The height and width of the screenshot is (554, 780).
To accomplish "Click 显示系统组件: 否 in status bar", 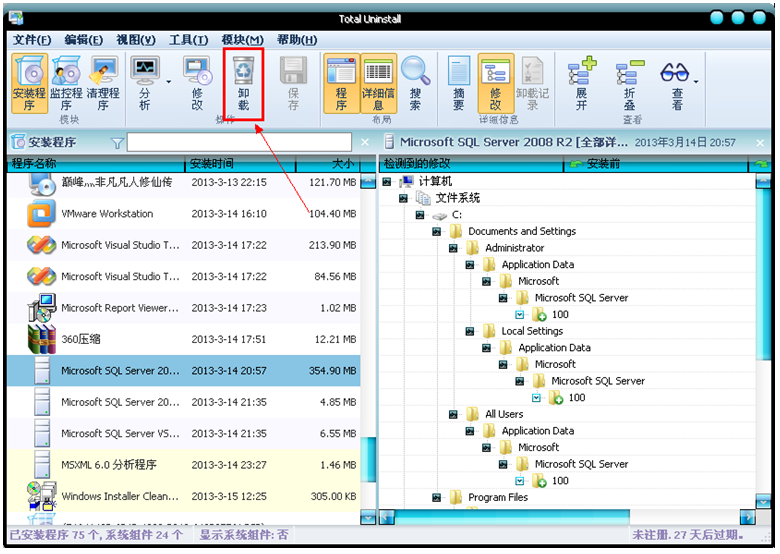I will click(244, 535).
